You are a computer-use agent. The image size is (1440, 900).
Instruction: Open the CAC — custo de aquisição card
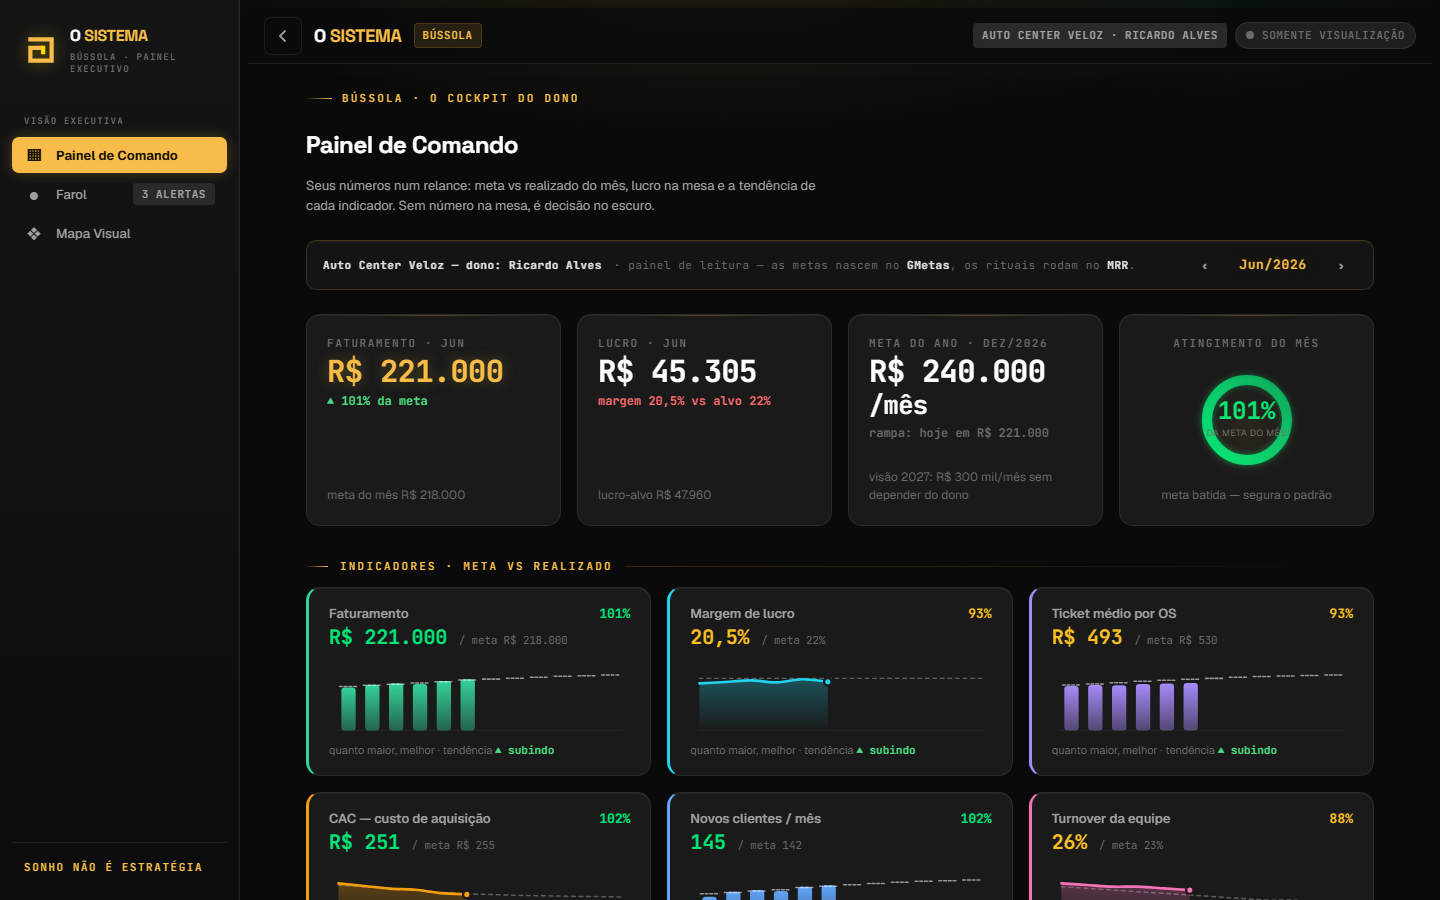tap(478, 846)
